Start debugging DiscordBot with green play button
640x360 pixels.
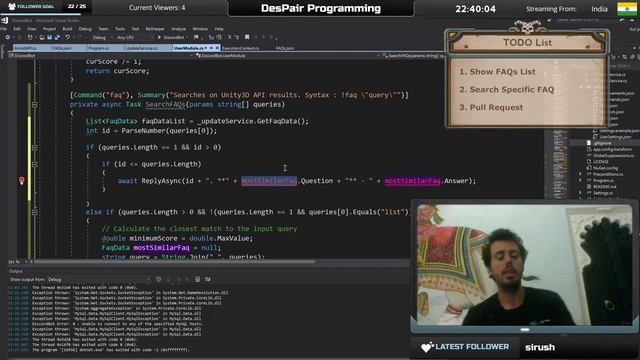(x=159, y=37)
